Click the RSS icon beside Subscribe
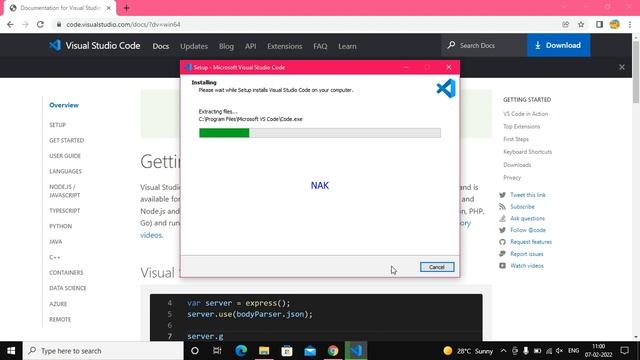The height and width of the screenshot is (360, 640). point(502,207)
